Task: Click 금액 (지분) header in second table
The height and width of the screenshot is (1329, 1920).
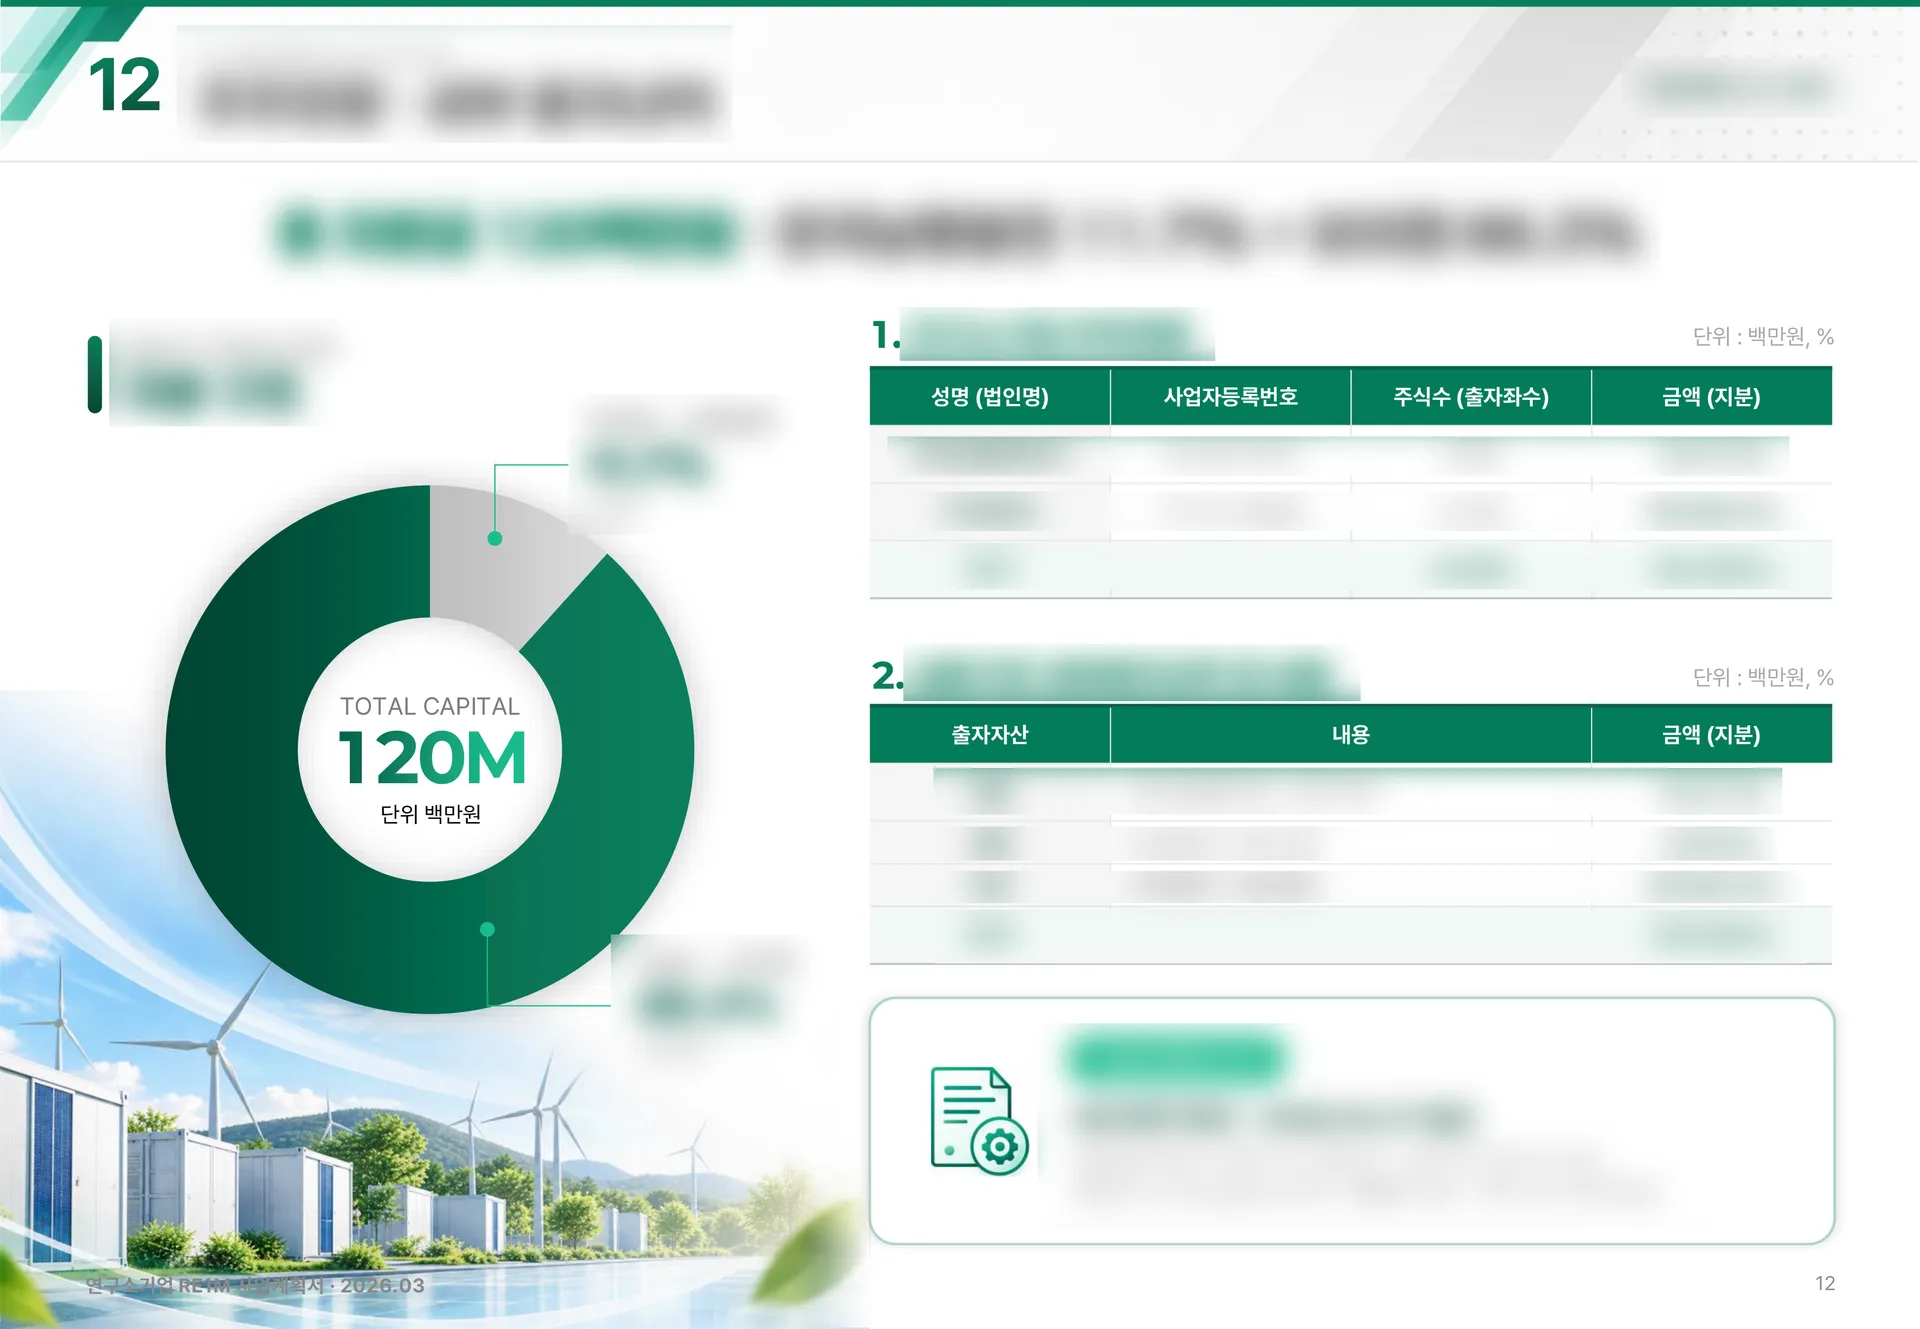Action: [x=1711, y=735]
